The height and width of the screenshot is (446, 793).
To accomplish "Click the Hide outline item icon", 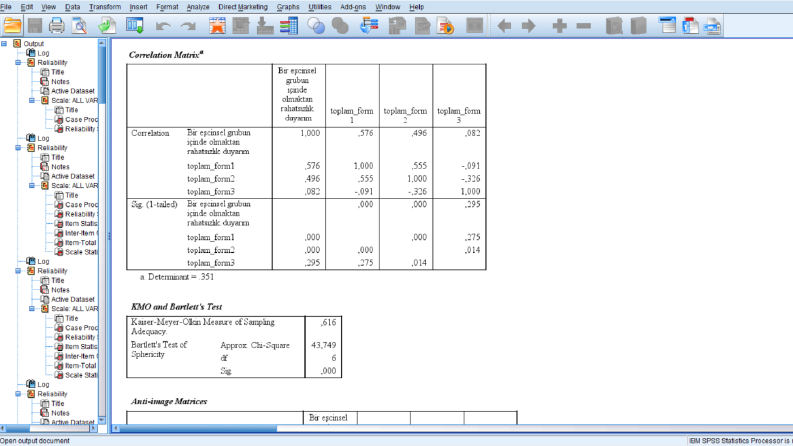I will (x=639, y=26).
